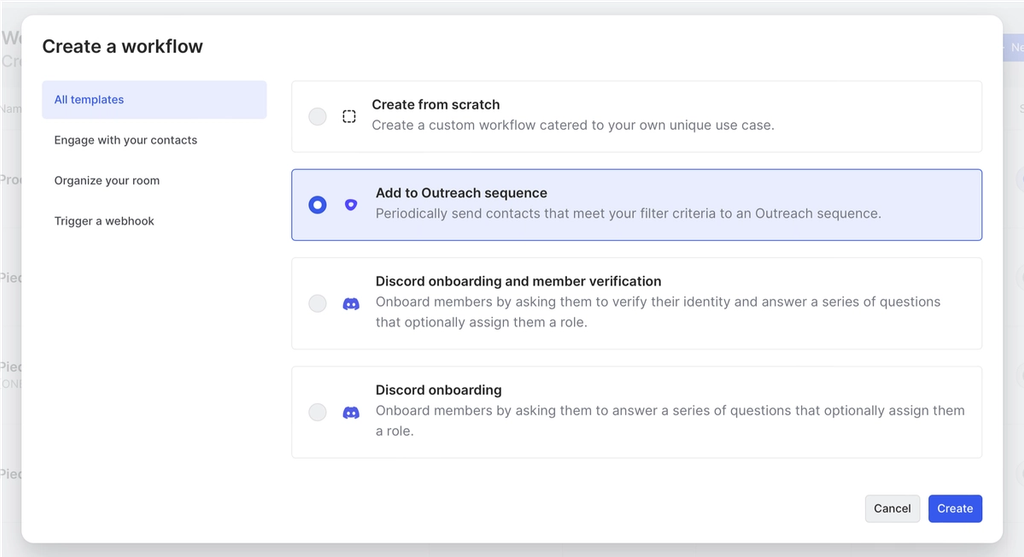
Task: Click the Discord onboarding template description text
Action: [670, 421]
